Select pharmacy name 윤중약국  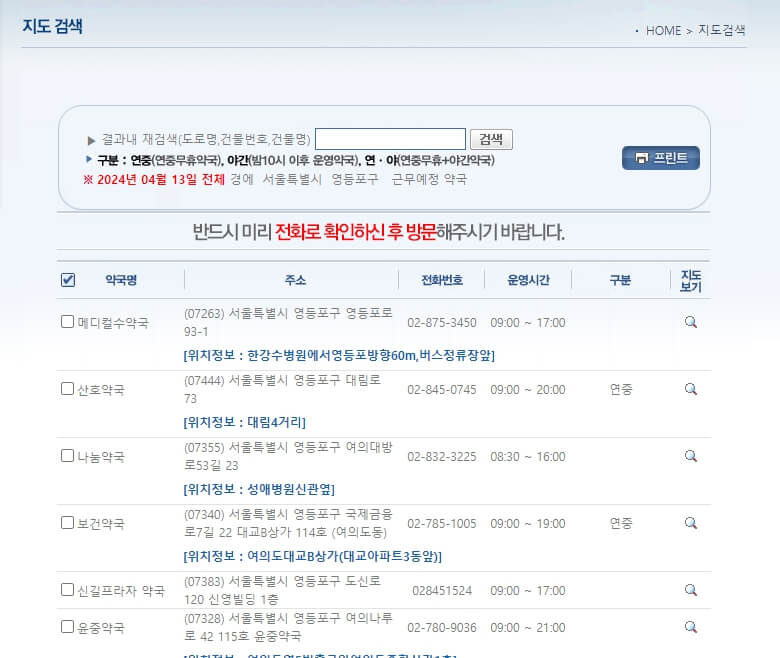coord(101,628)
